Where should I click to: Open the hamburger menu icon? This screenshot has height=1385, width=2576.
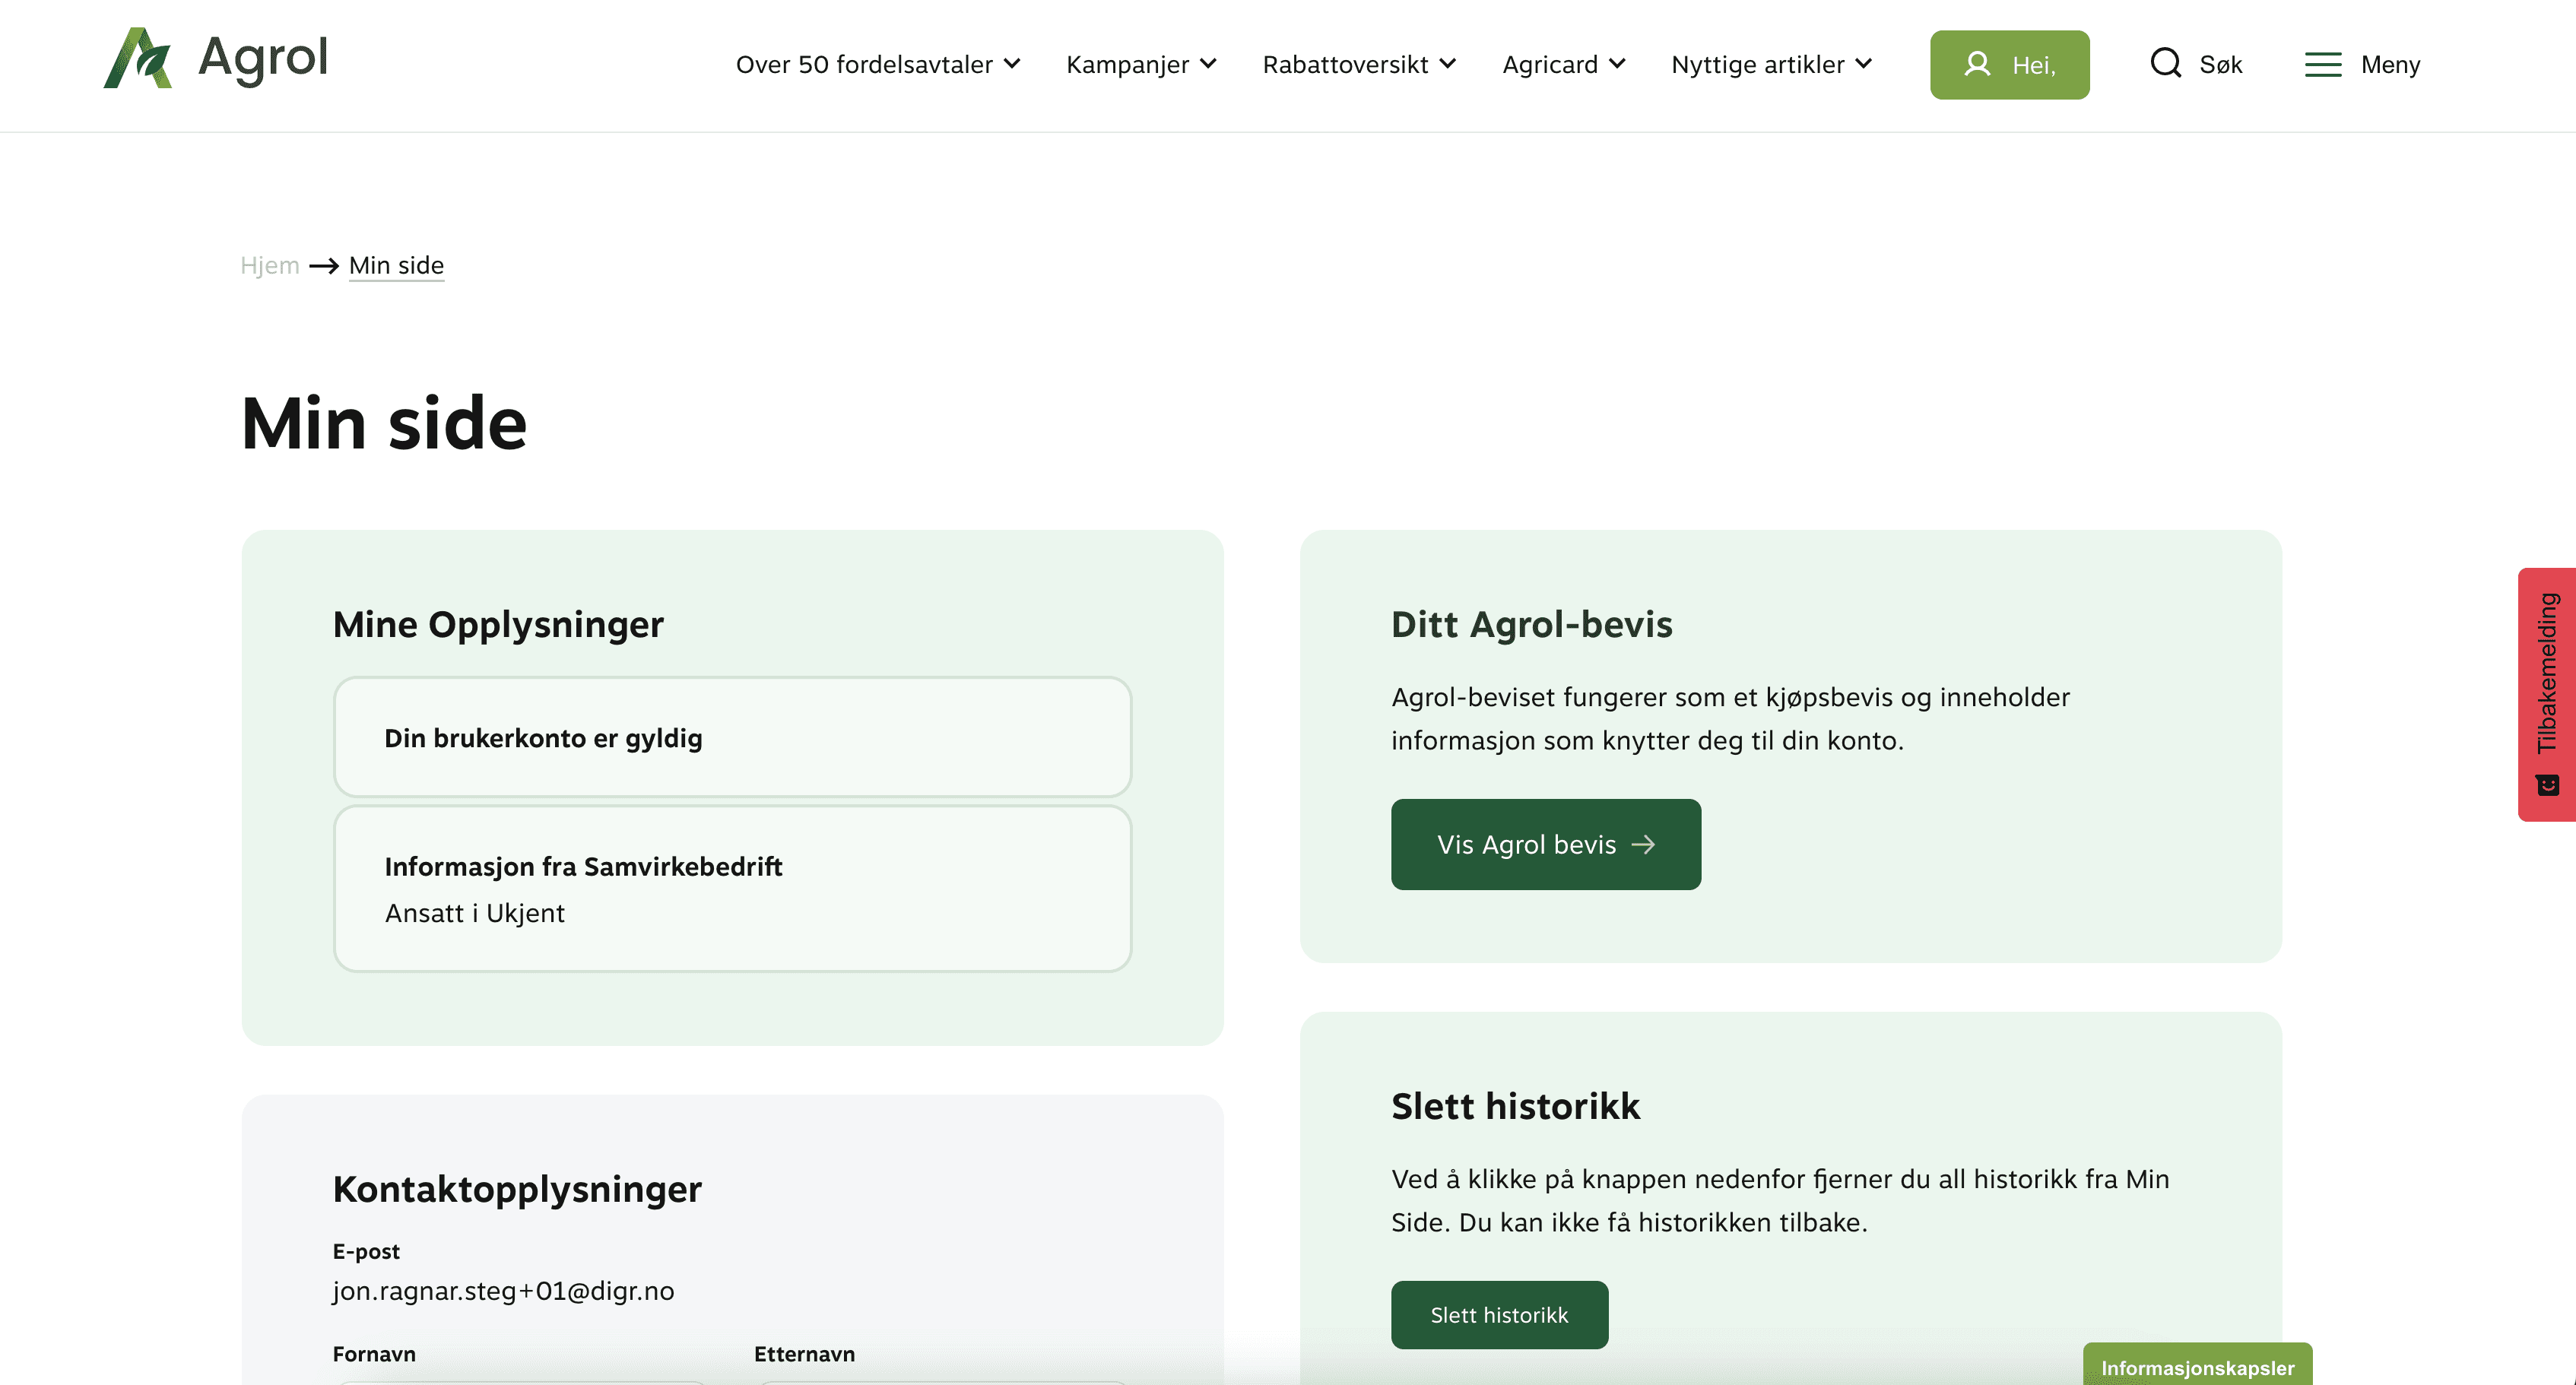2323,65
